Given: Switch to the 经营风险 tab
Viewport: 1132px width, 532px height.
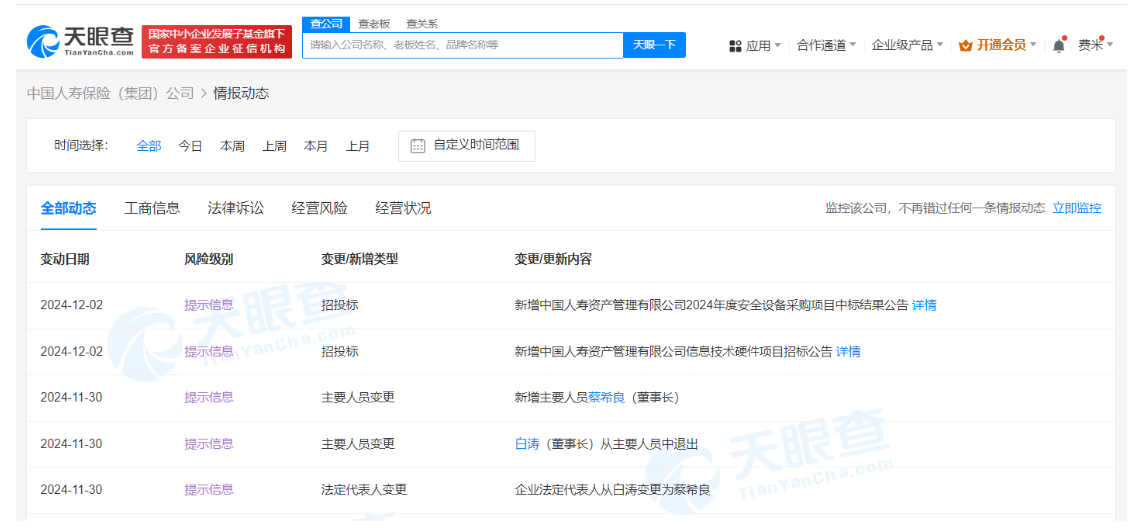Looking at the screenshot, I should tap(320, 209).
